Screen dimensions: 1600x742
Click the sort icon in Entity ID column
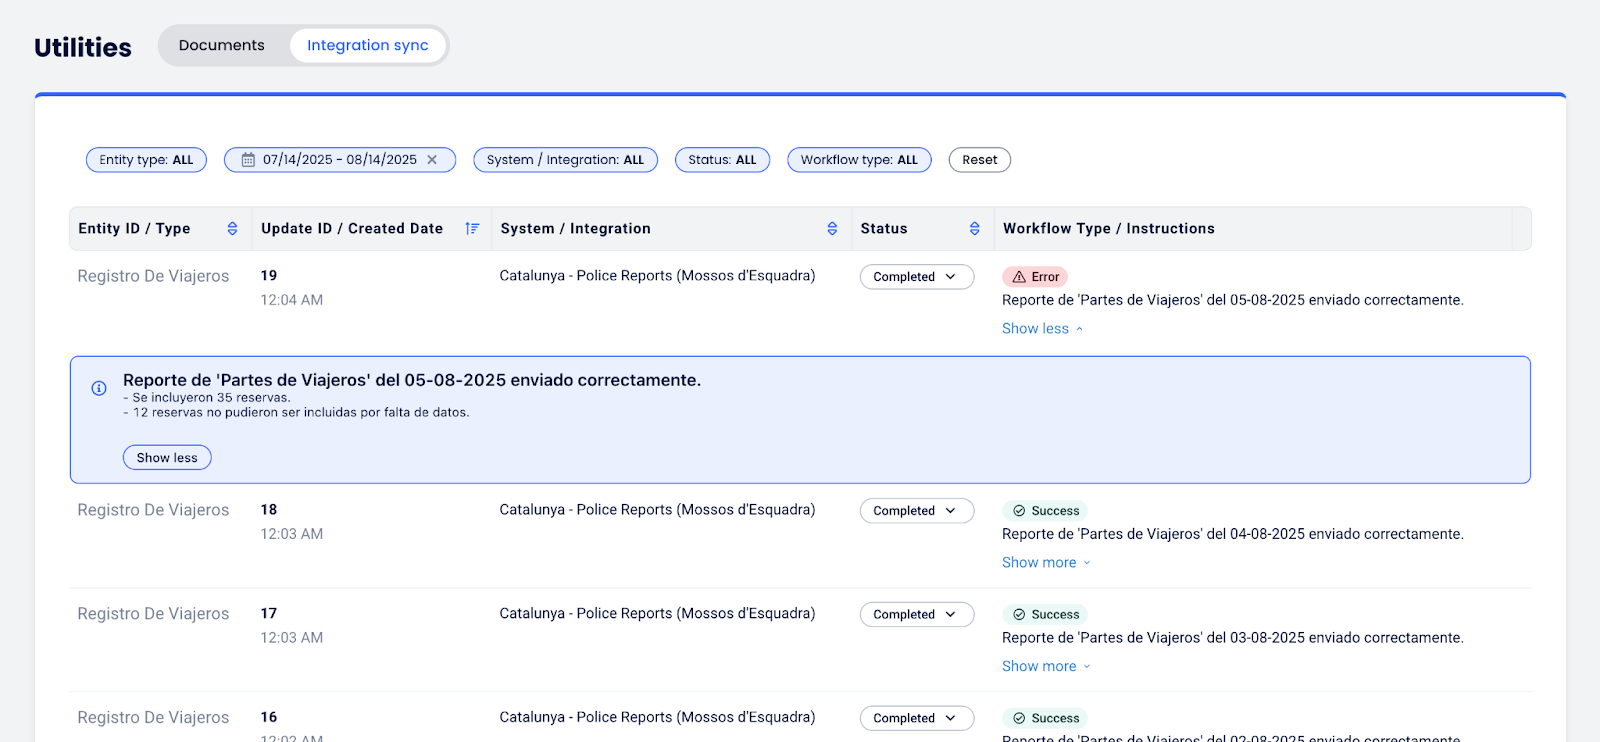coord(232,229)
